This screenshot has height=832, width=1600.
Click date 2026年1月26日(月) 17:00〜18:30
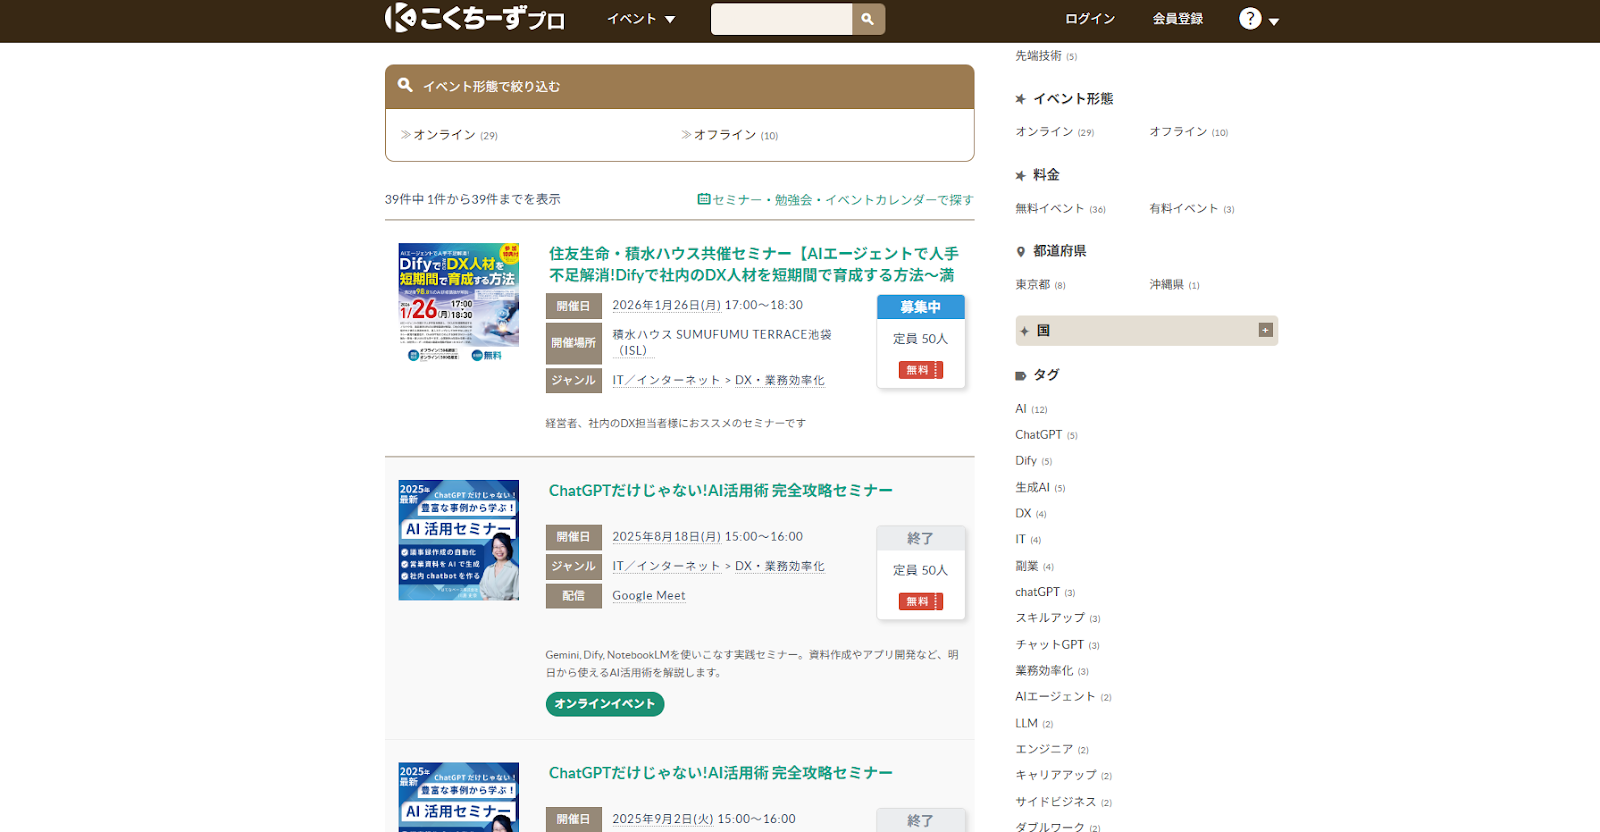pyautogui.click(x=708, y=305)
